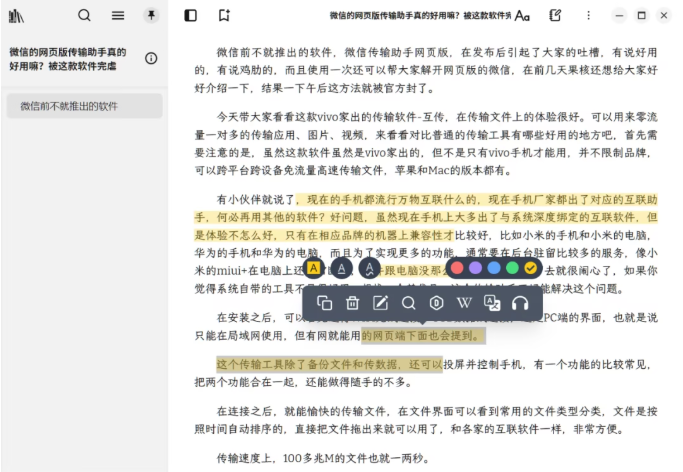
Task: Choose the underline style A
Action: tap(342, 269)
